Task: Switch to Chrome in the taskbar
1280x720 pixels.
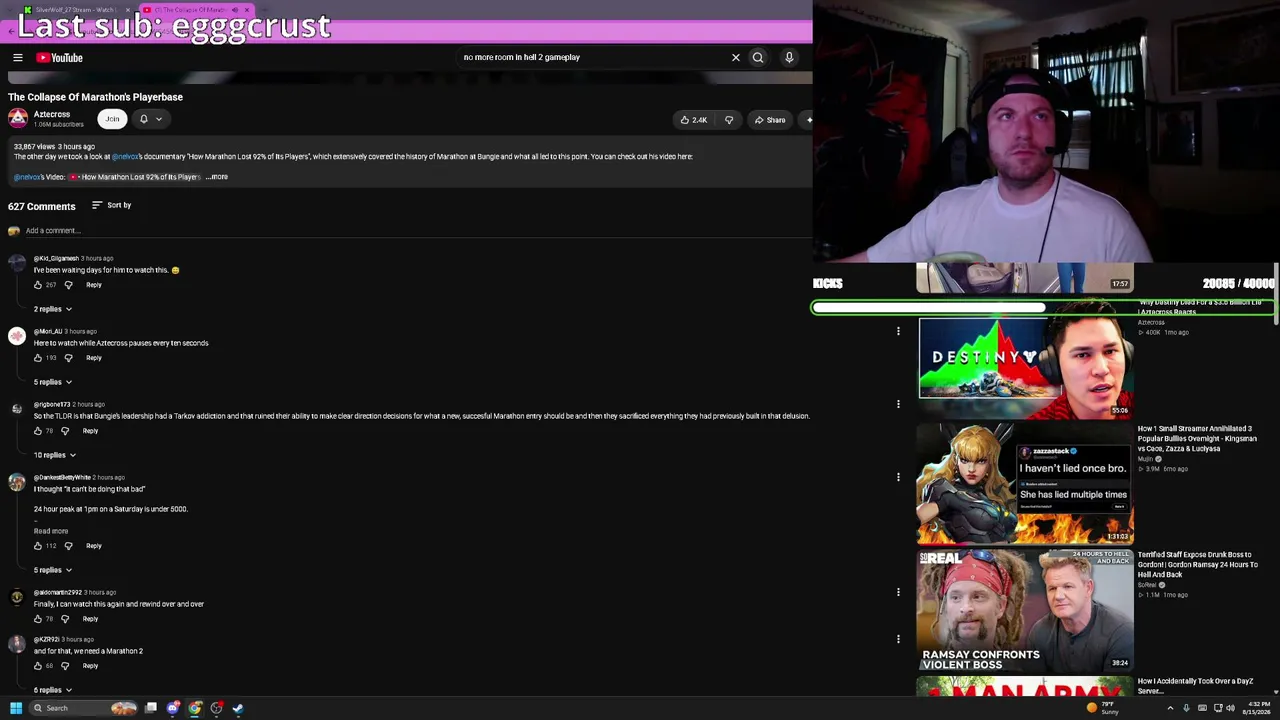Action: coord(195,708)
